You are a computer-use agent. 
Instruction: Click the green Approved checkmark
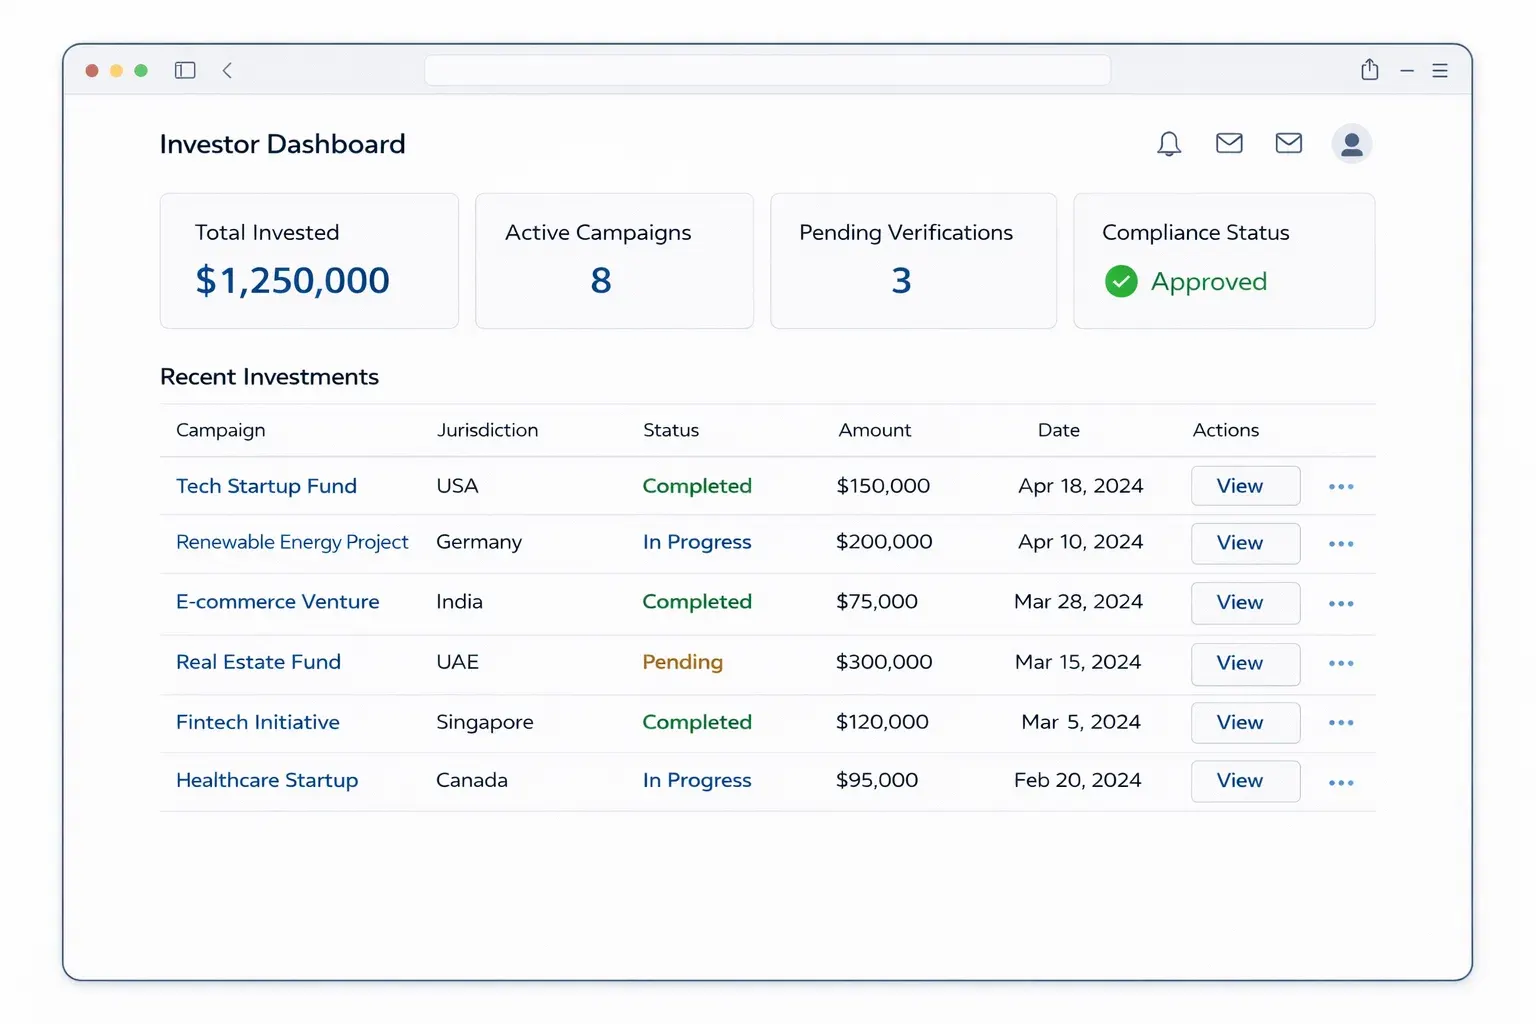[1121, 281]
